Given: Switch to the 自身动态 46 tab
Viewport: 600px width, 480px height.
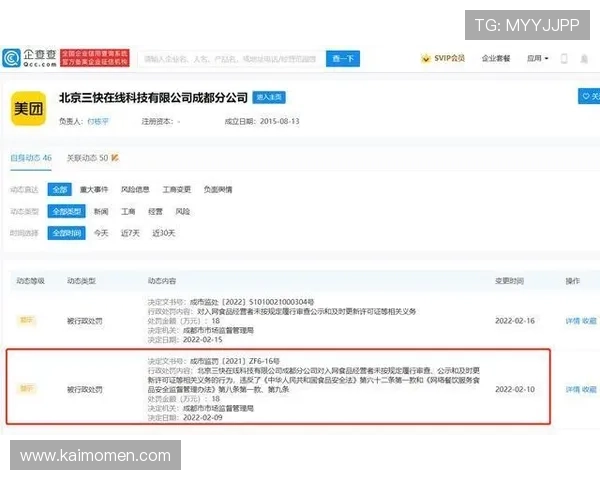Looking at the screenshot, I should click(x=31, y=158).
